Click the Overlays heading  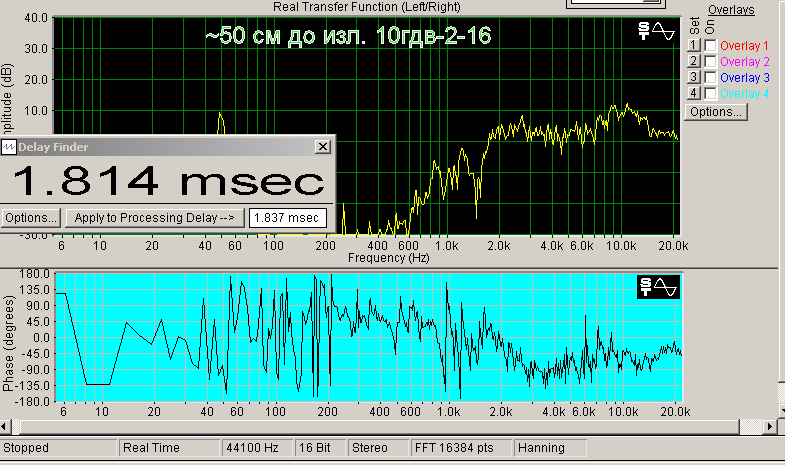coord(731,10)
